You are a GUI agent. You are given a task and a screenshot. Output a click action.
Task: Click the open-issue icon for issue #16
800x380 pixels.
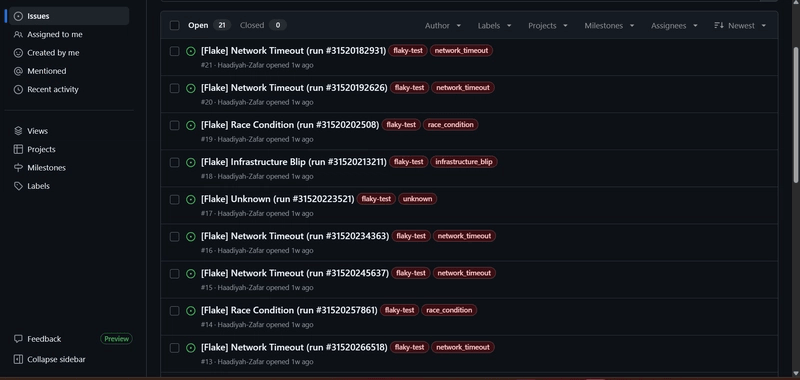click(191, 237)
